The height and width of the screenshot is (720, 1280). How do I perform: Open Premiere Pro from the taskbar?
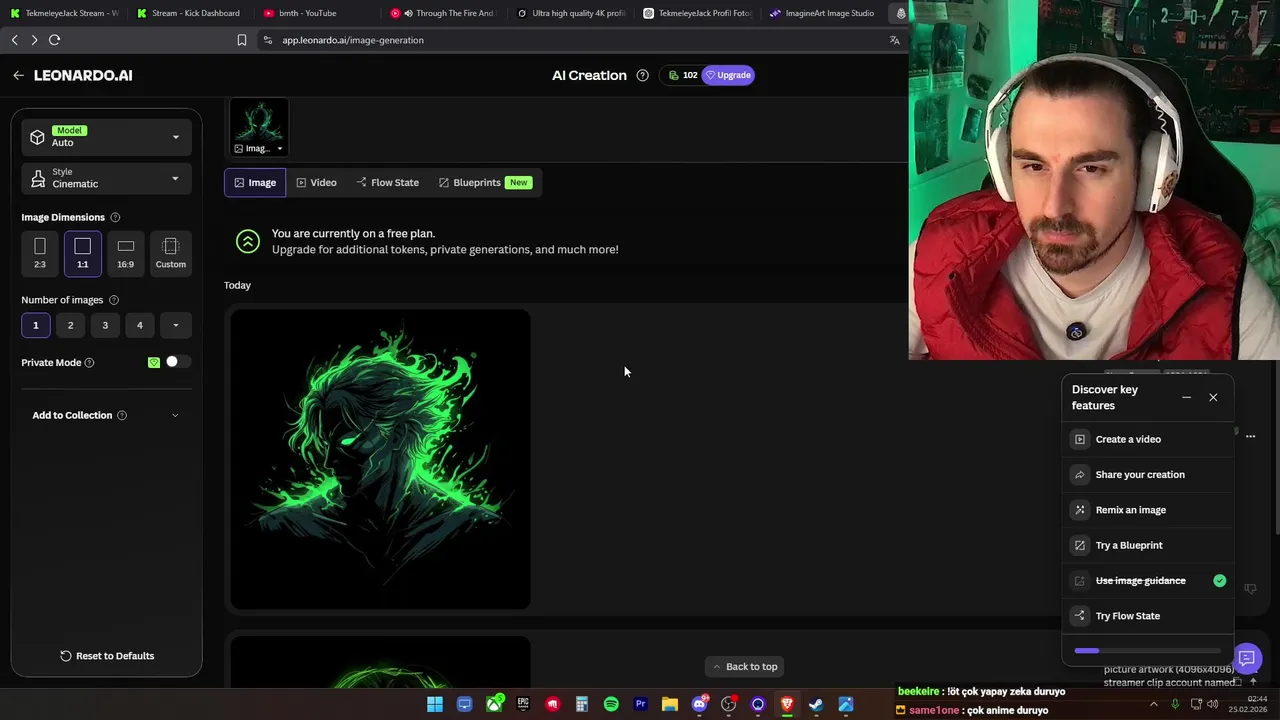(x=640, y=705)
